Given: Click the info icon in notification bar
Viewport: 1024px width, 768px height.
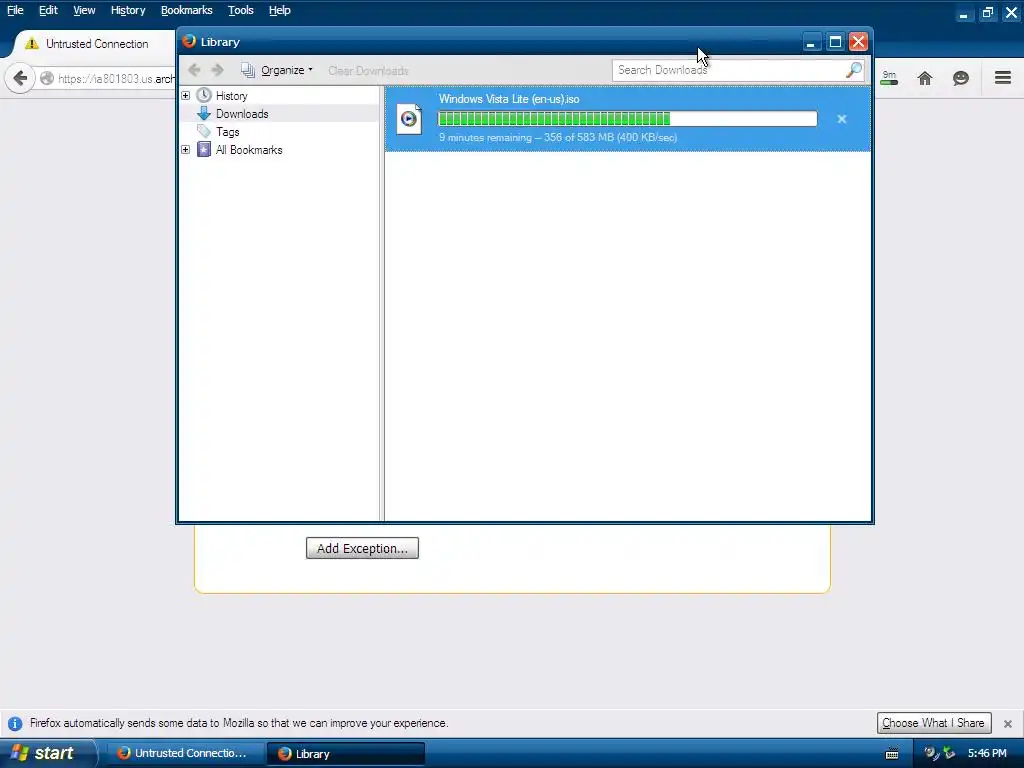Looking at the screenshot, I should [15, 724].
